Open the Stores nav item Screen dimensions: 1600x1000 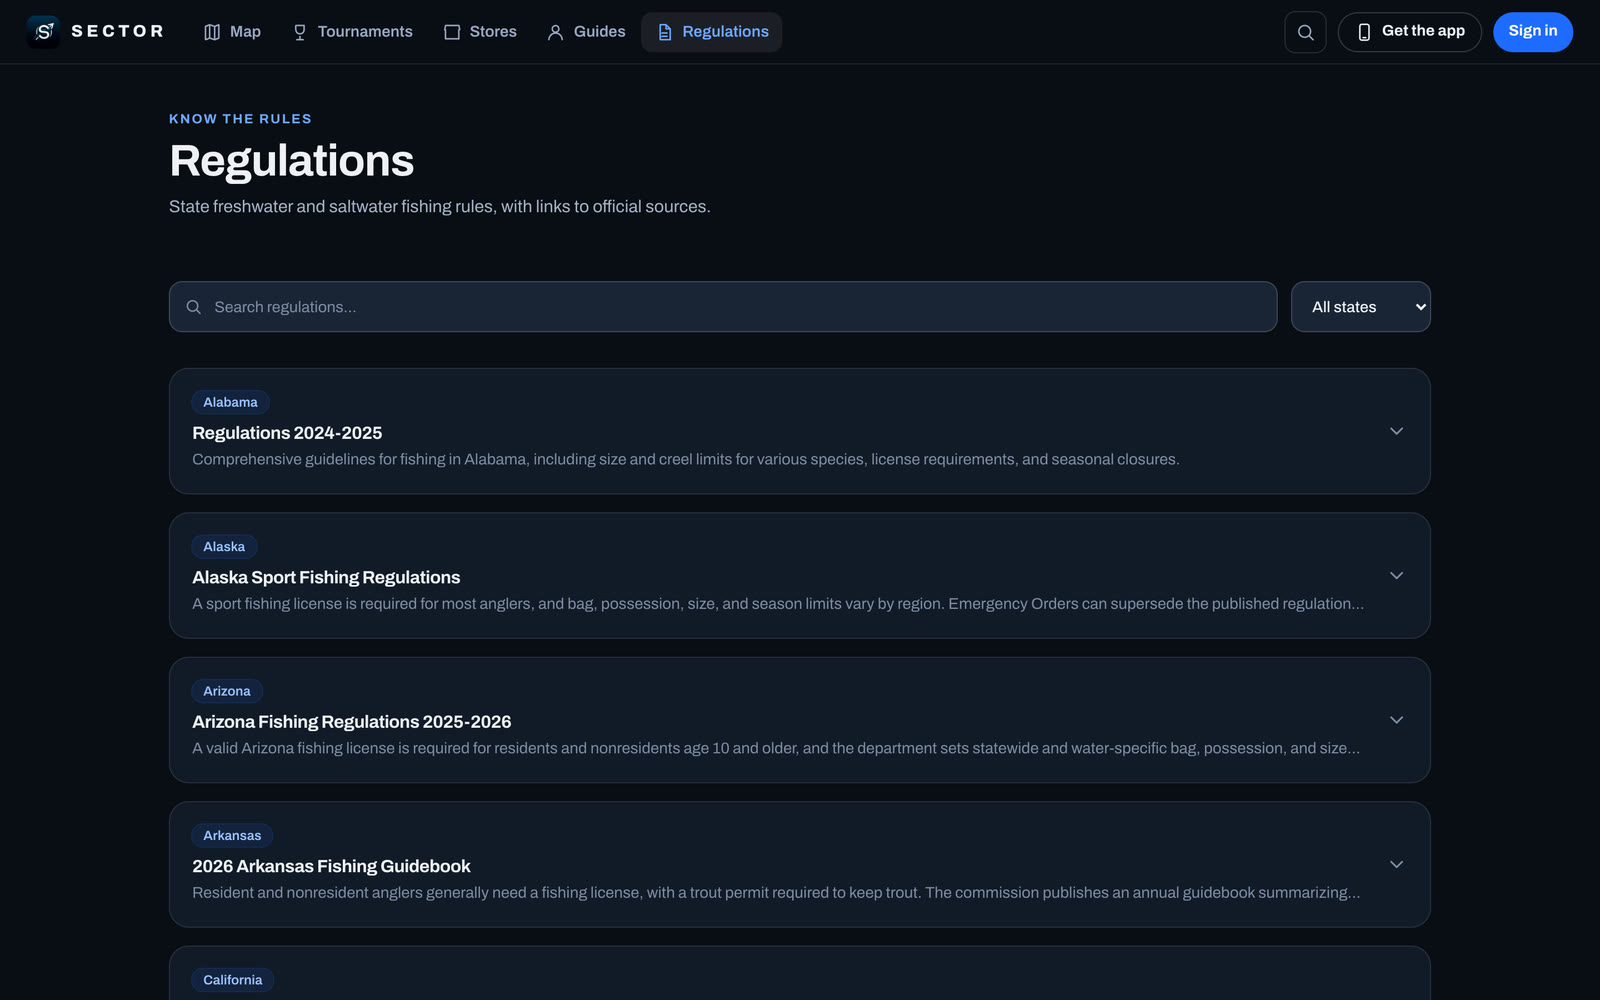click(x=480, y=32)
